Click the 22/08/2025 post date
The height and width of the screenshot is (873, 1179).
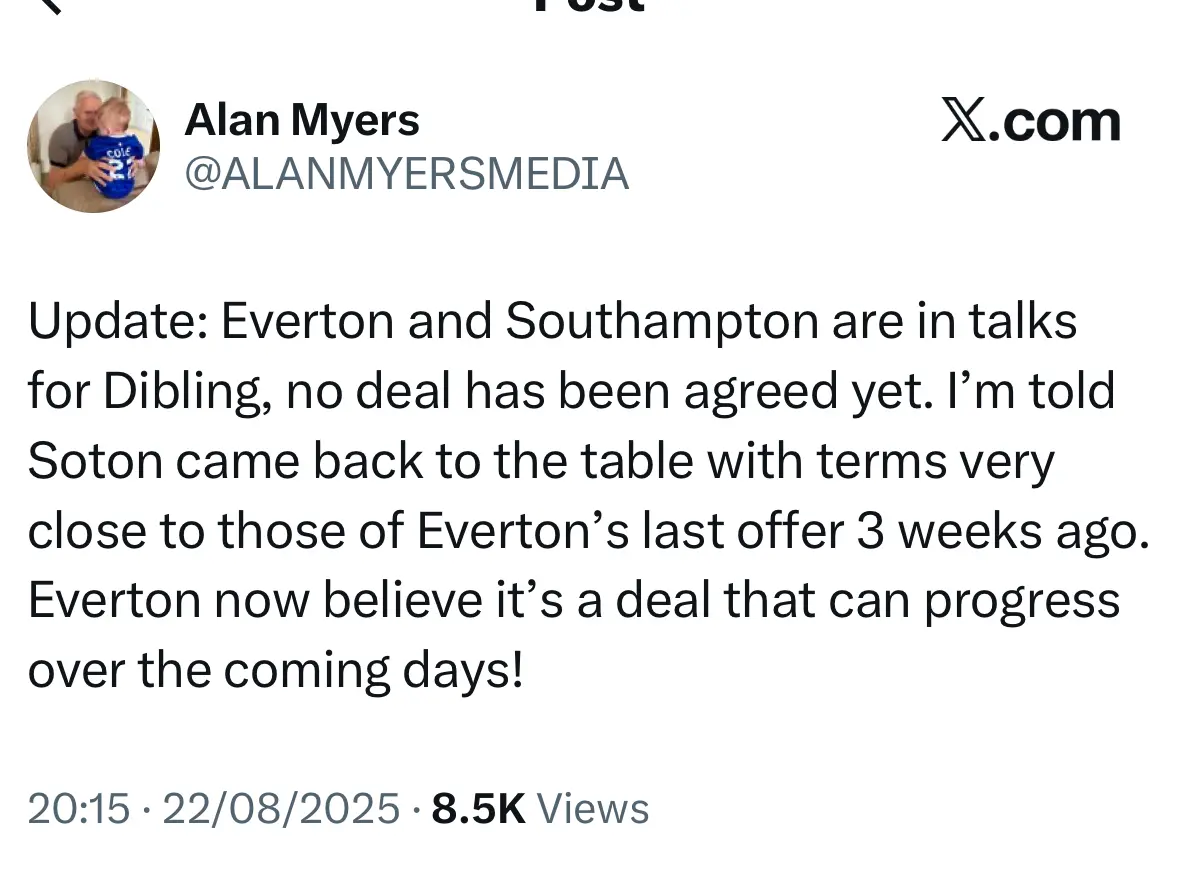point(281,808)
